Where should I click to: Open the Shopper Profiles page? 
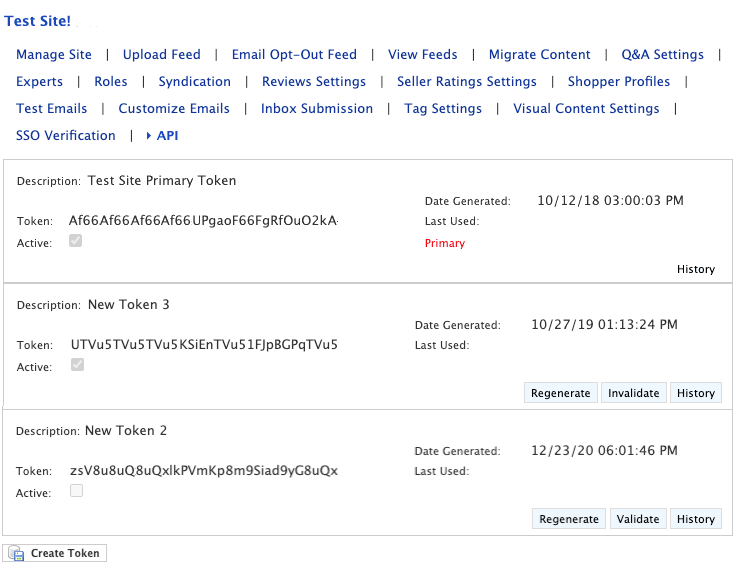[x=619, y=82]
